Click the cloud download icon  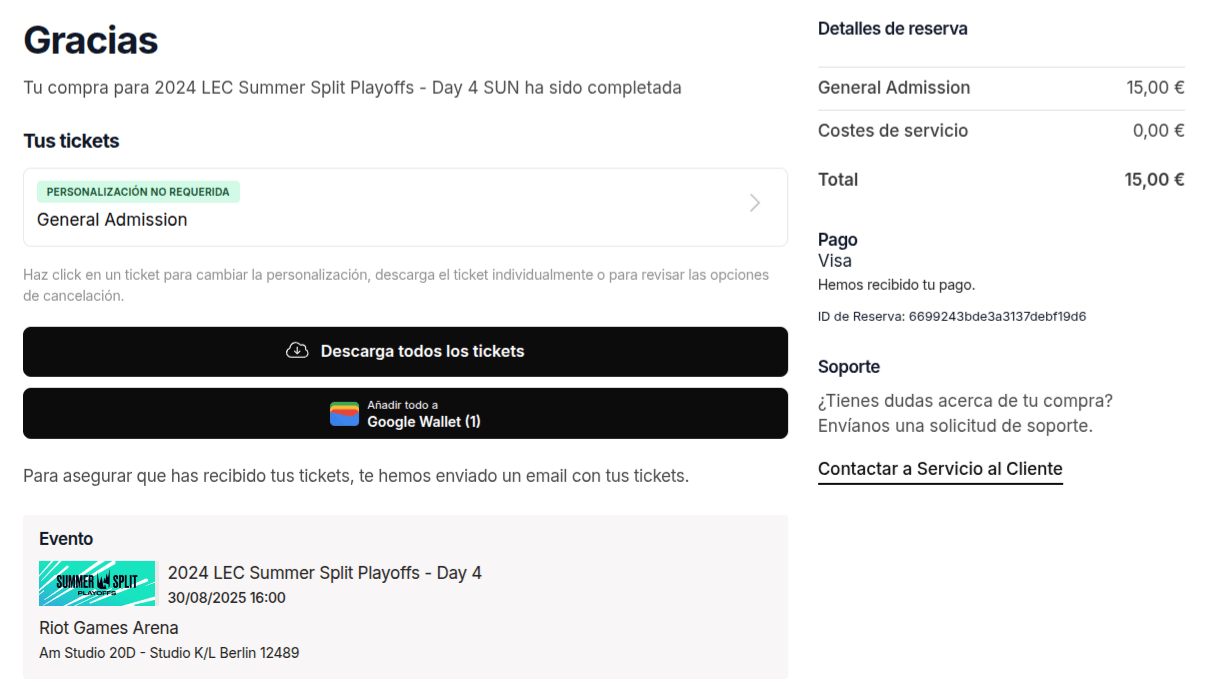click(x=297, y=351)
